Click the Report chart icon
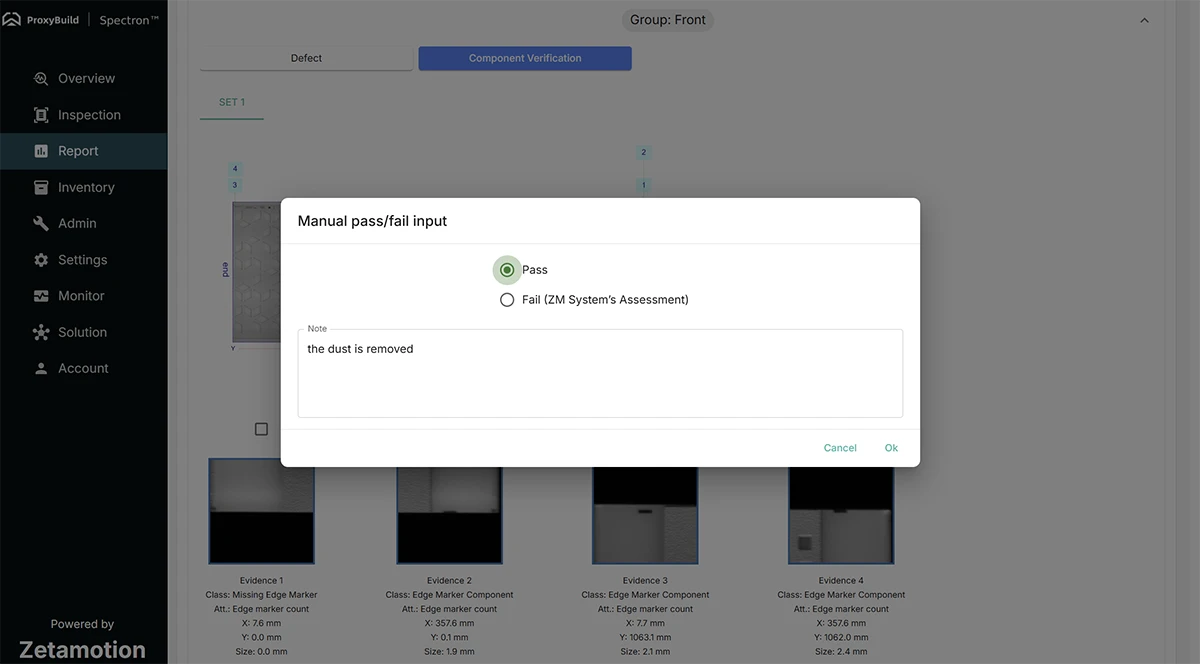1200x664 pixels. (x=41, y=151)
